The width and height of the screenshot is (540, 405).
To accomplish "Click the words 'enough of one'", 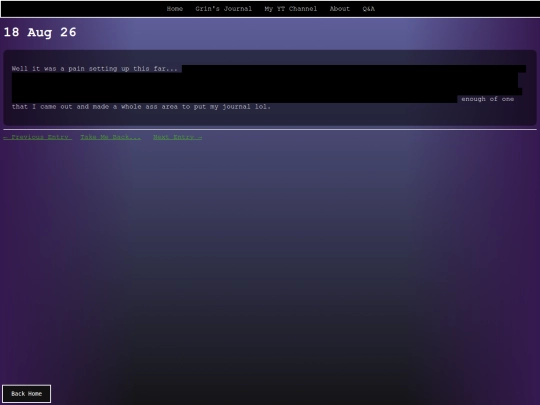I will [487, 99].
